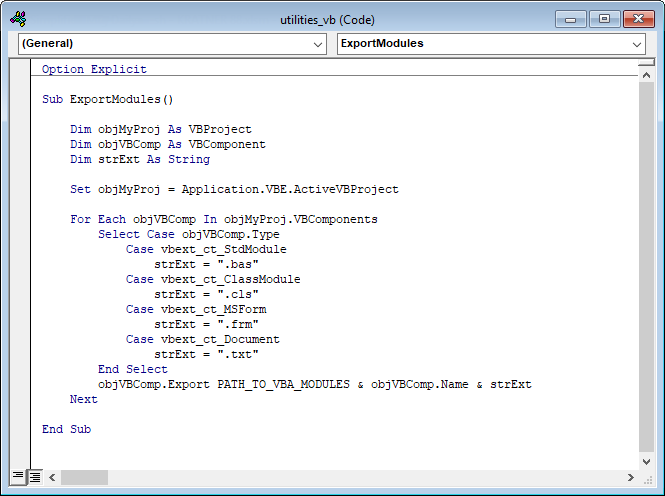This screenshot has height=496, width=665.
Task: Click the strExt = ".frm" line
Action: [x=206, y=324]
